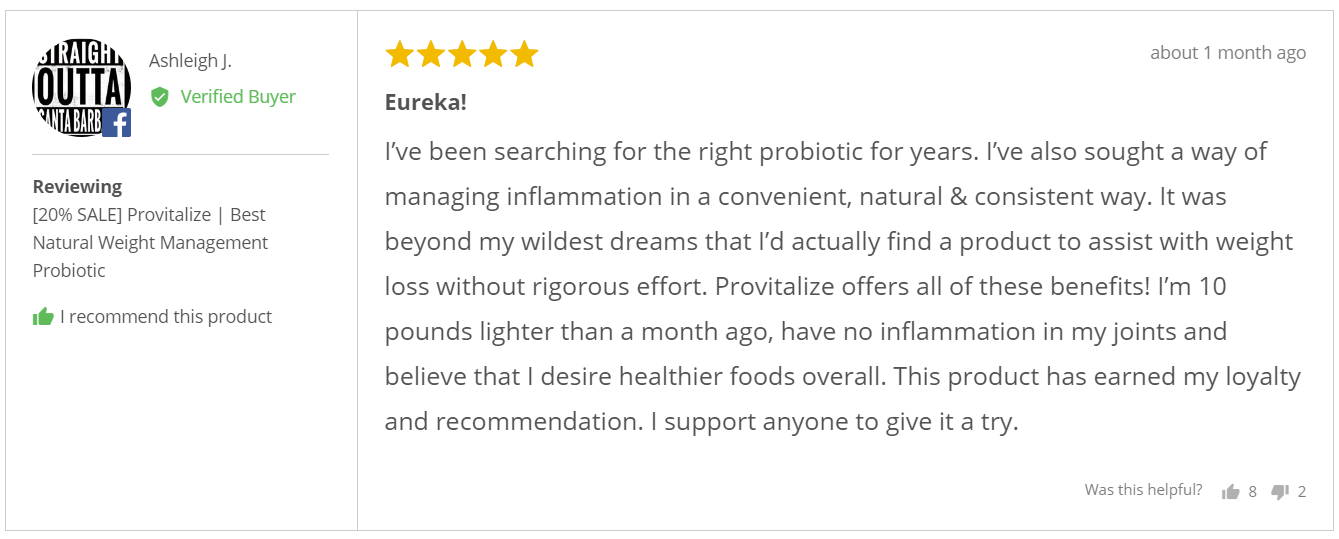Click the Was this helpful? label
This screenshot has width=1339, height=539.
coord(1144,489)
